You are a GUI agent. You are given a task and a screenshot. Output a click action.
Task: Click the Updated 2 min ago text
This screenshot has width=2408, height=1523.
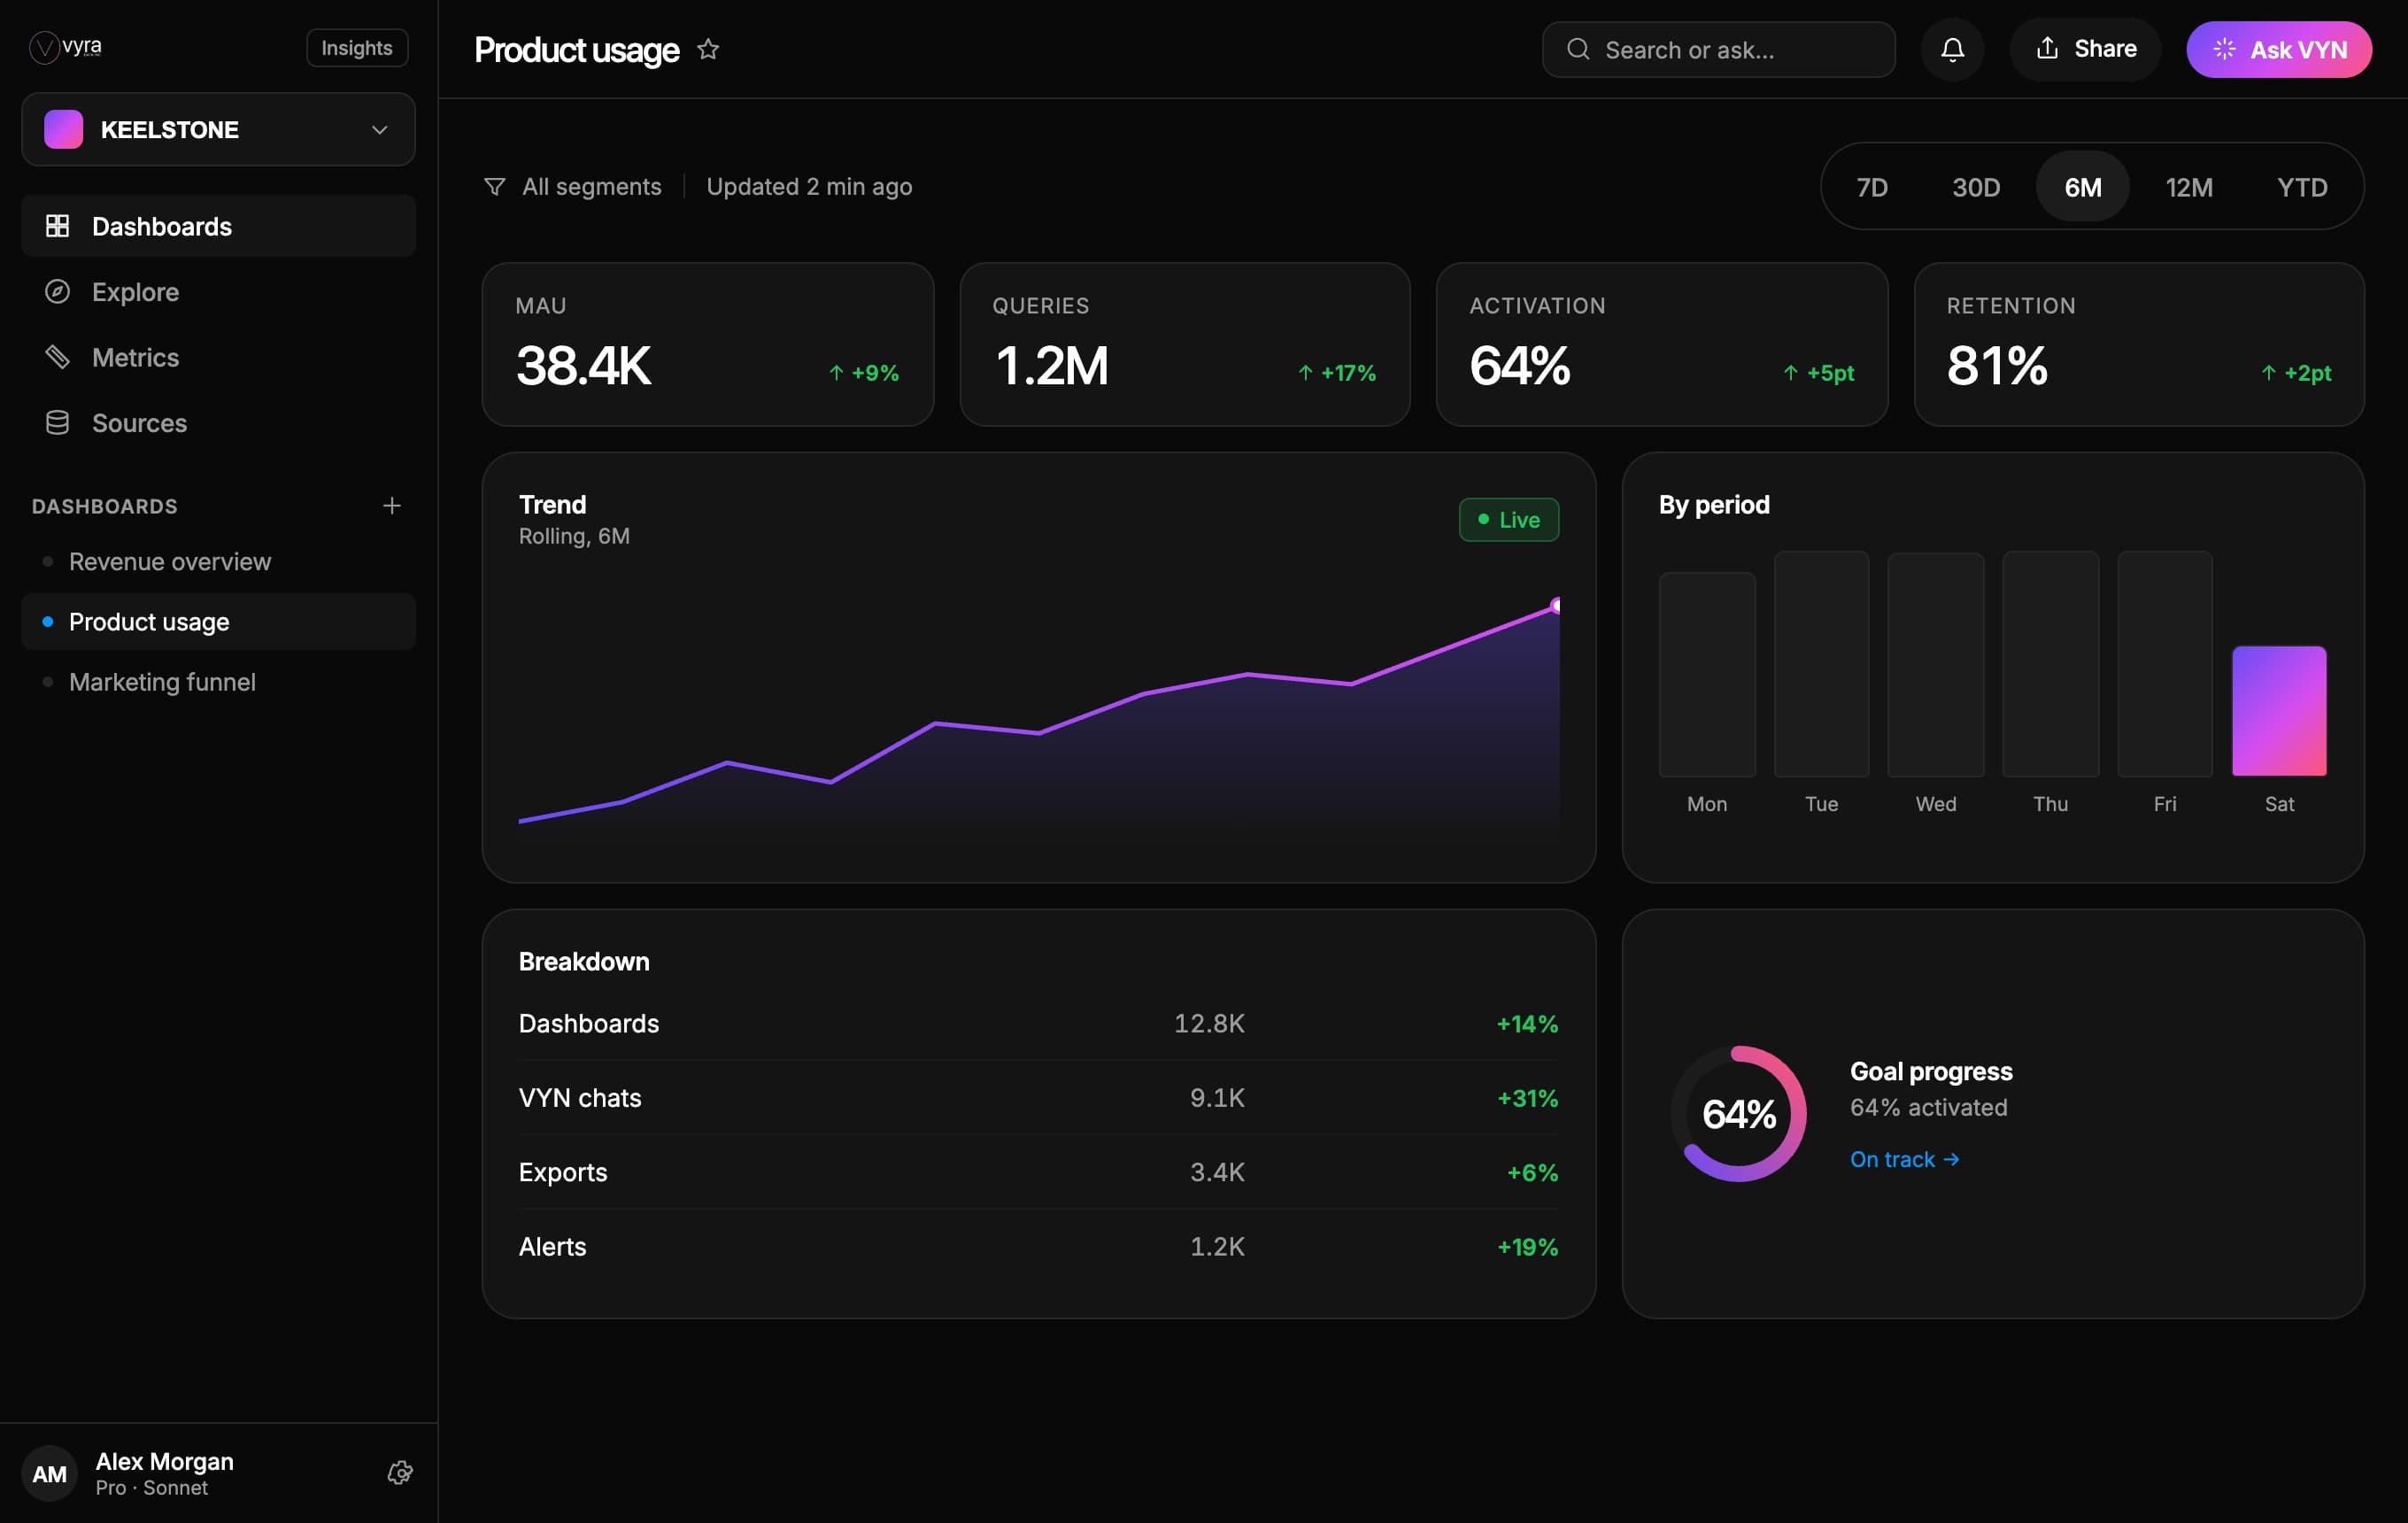[809, 187]
